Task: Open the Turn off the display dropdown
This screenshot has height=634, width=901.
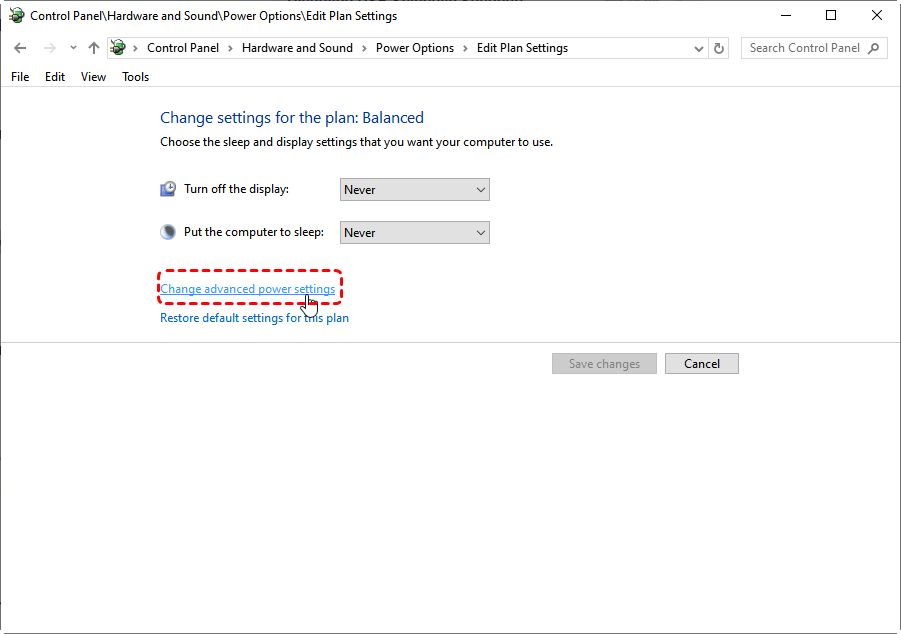Action: pos(414,190)
